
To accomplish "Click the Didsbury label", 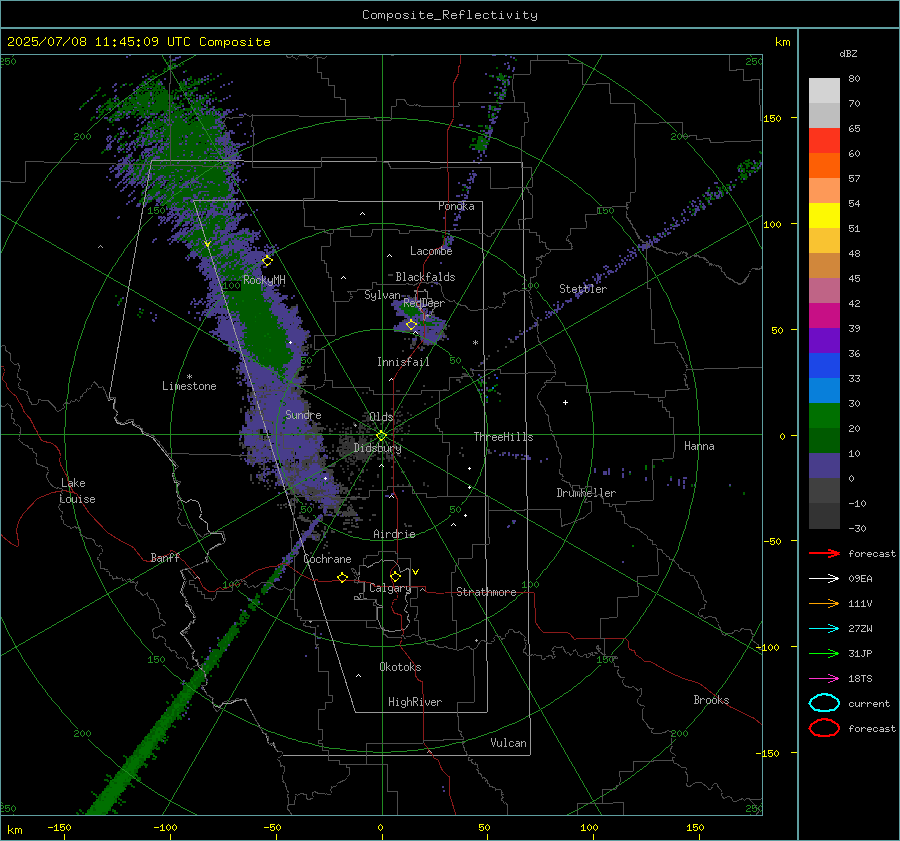I will click(377, 448).
